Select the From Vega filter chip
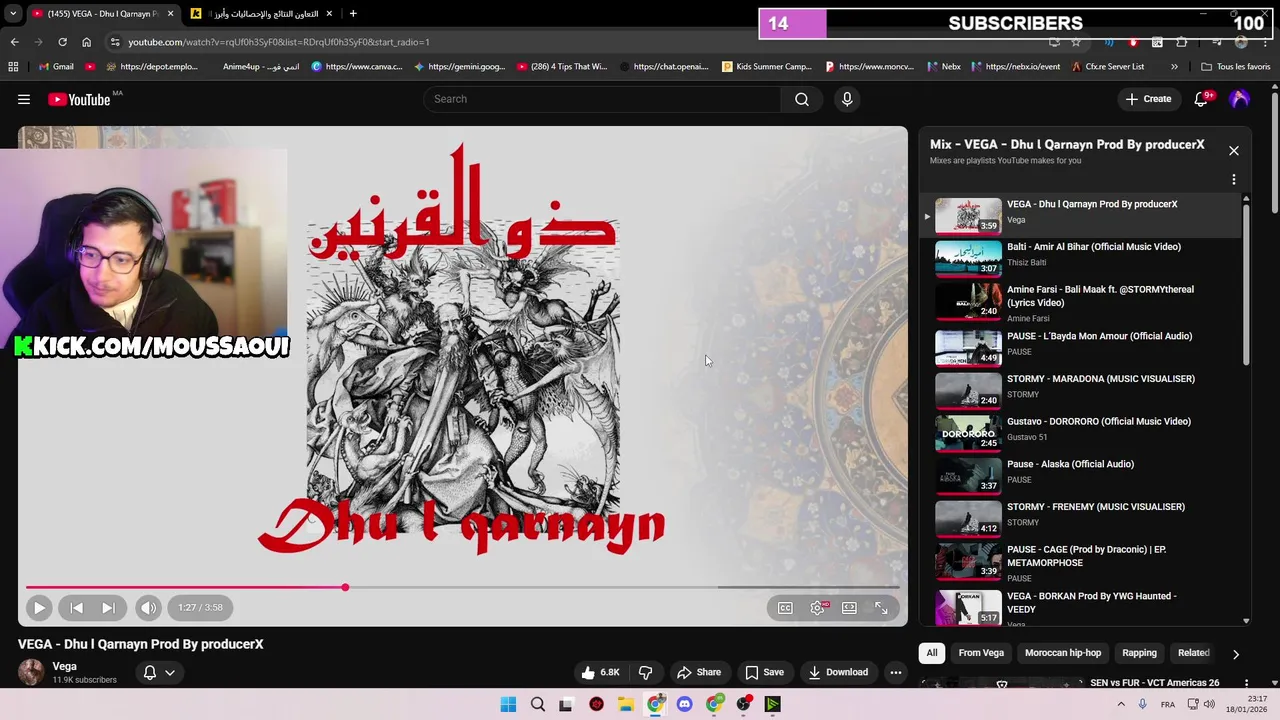 (981, 653)
